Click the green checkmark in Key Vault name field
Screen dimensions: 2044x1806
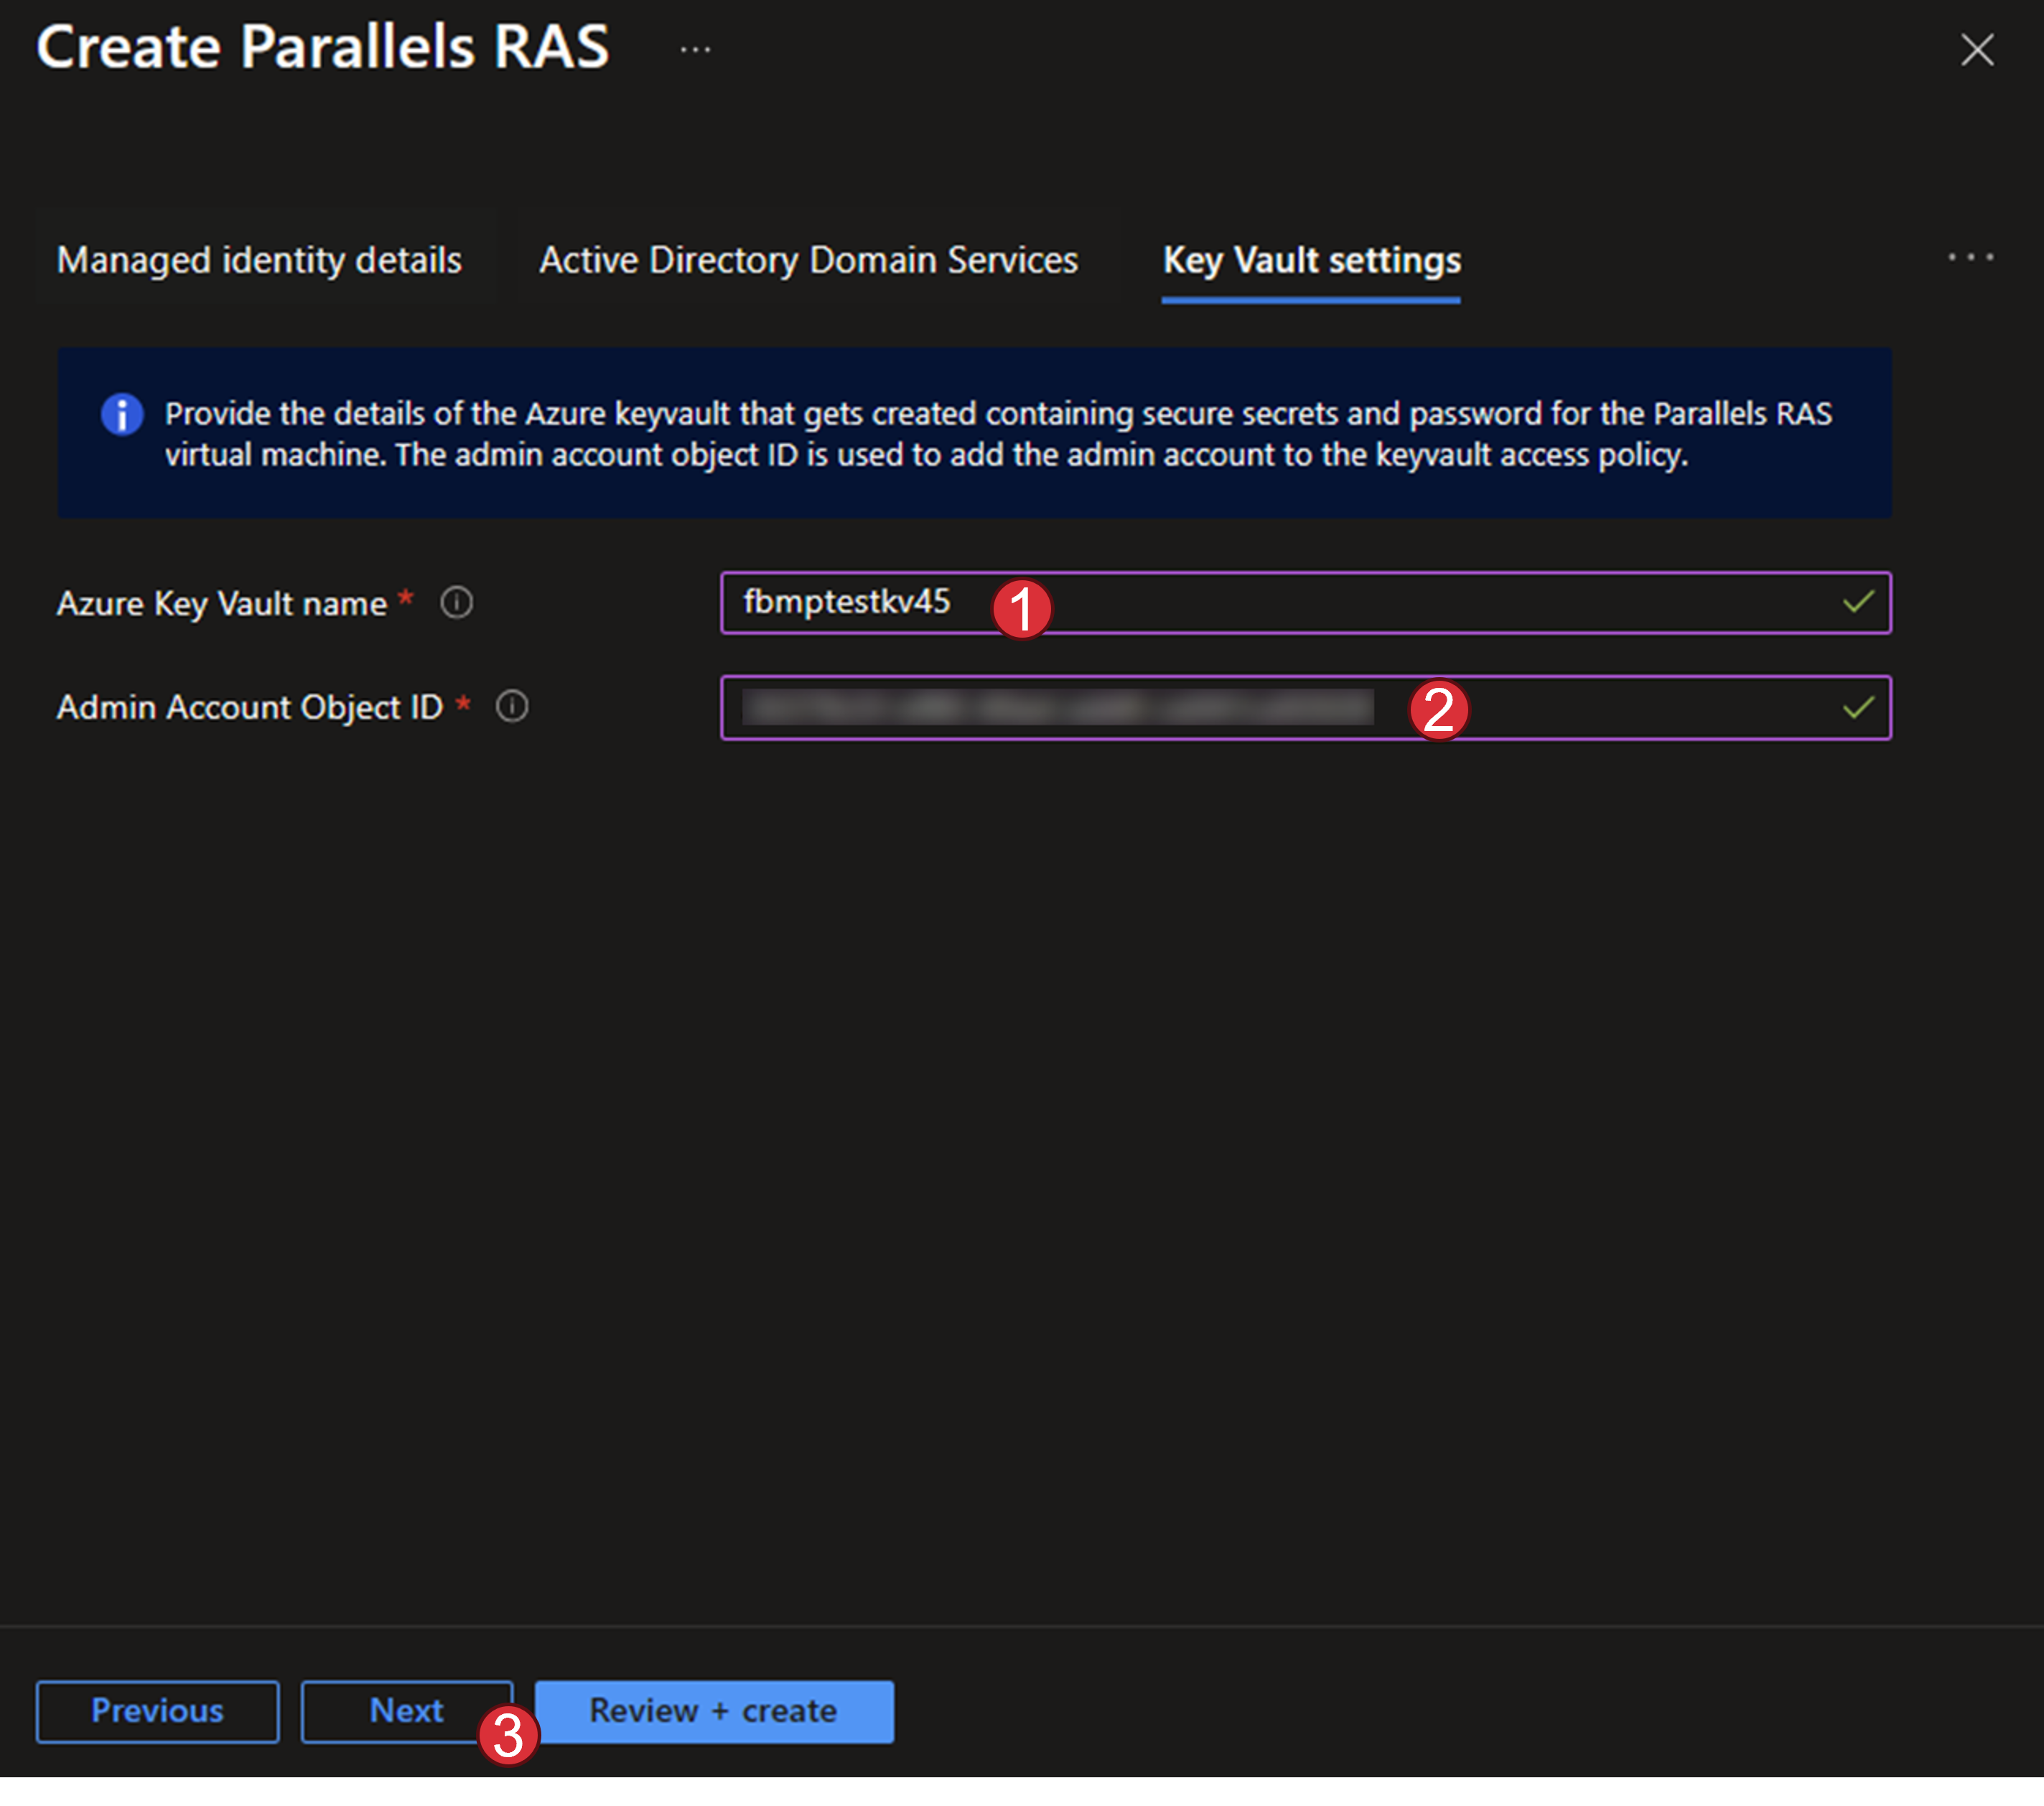pyautogui.click(x=1857, y=602)
